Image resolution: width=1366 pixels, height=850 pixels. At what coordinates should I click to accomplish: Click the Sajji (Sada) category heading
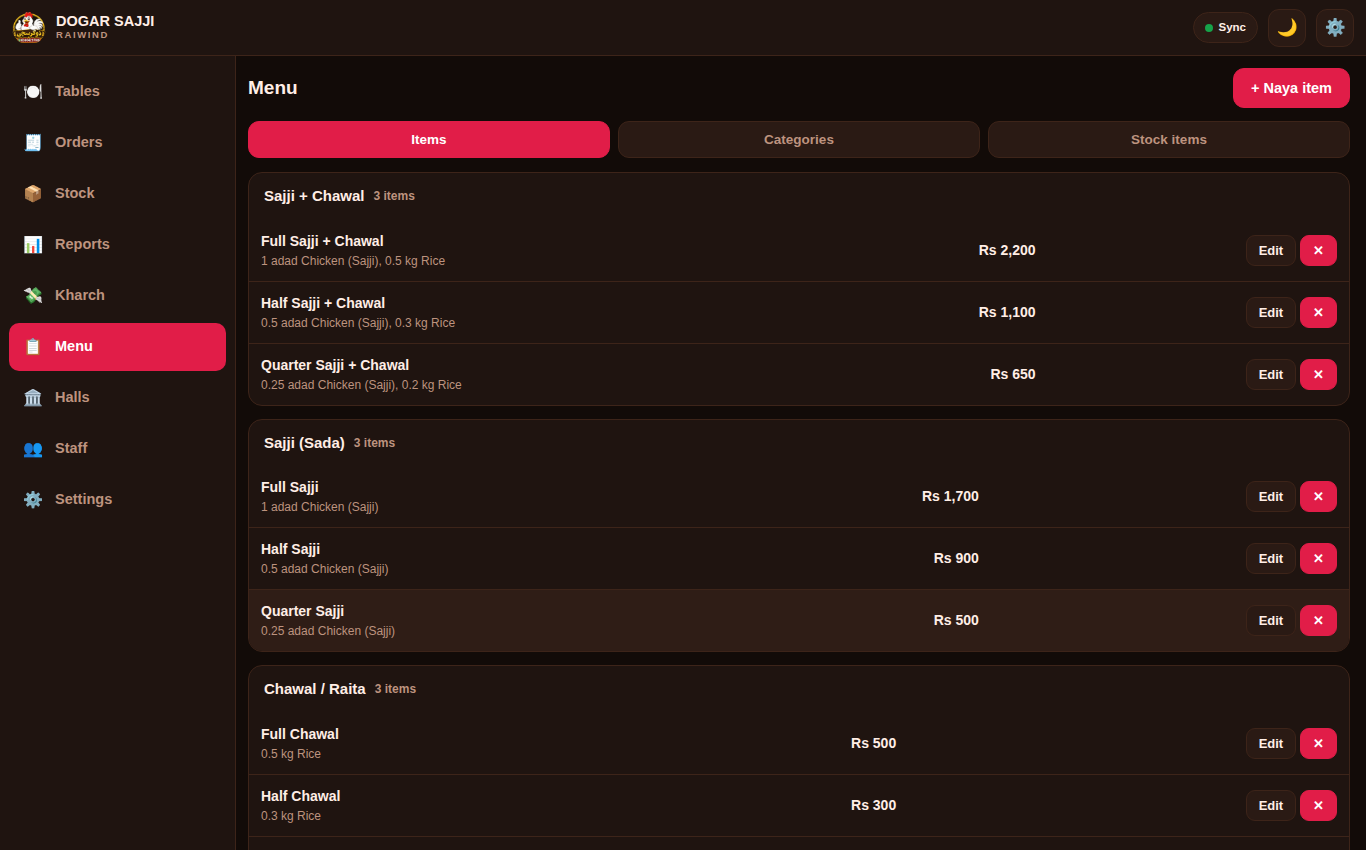[304, 443]
